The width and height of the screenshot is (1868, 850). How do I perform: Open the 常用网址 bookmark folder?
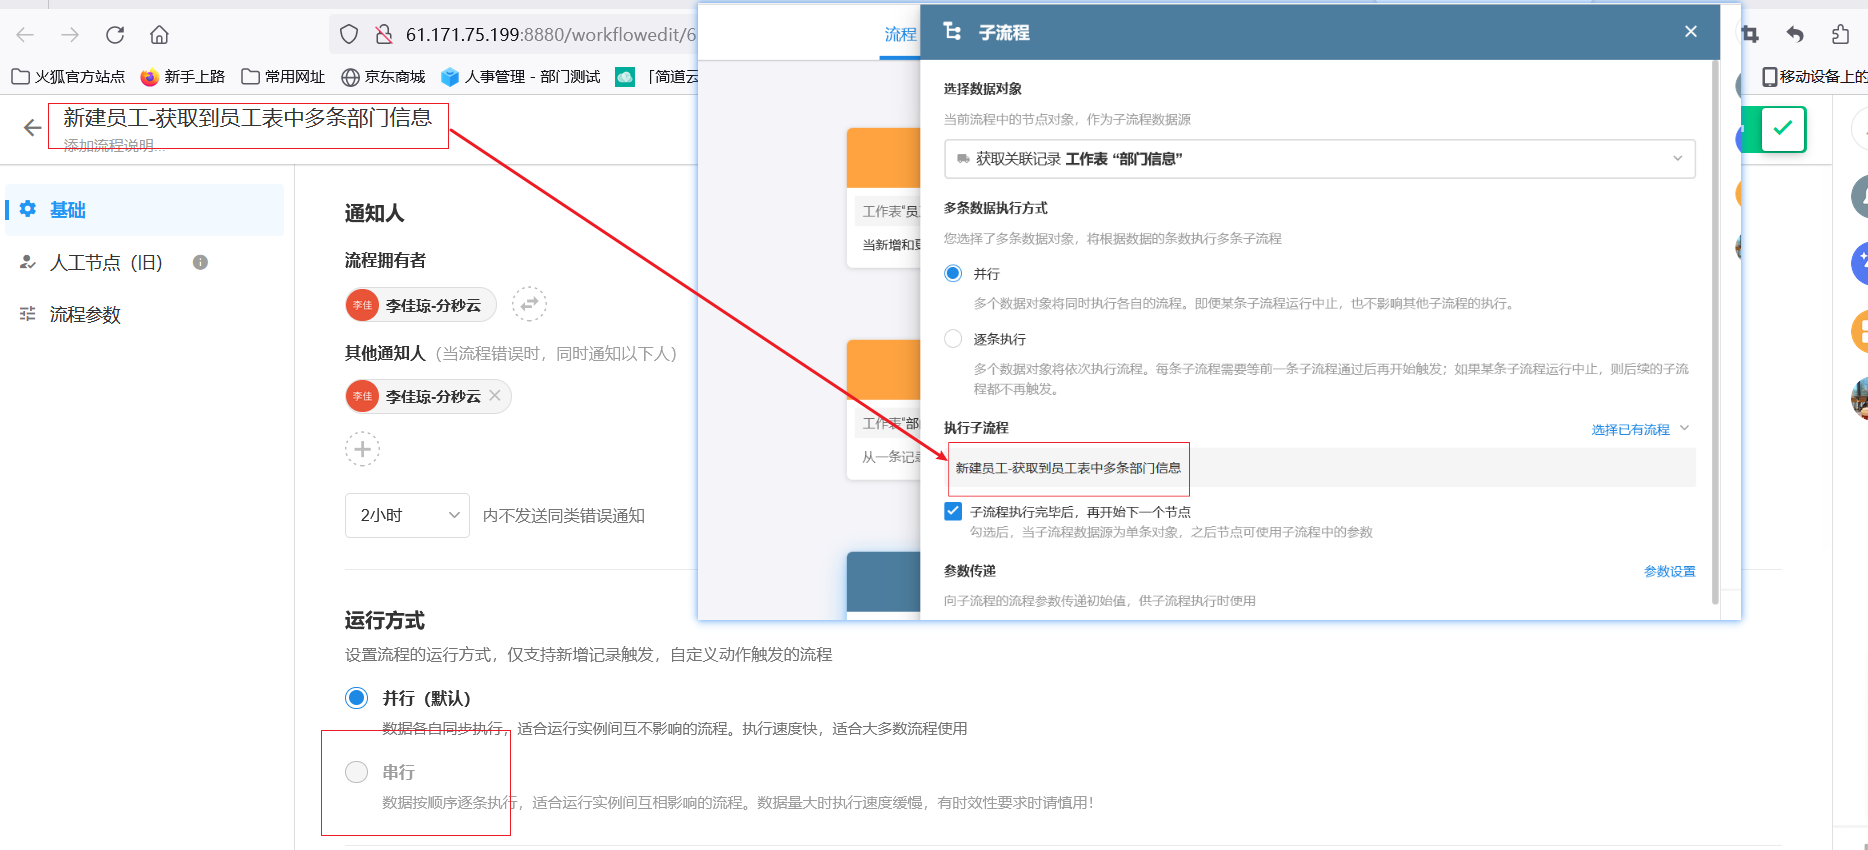283,77
